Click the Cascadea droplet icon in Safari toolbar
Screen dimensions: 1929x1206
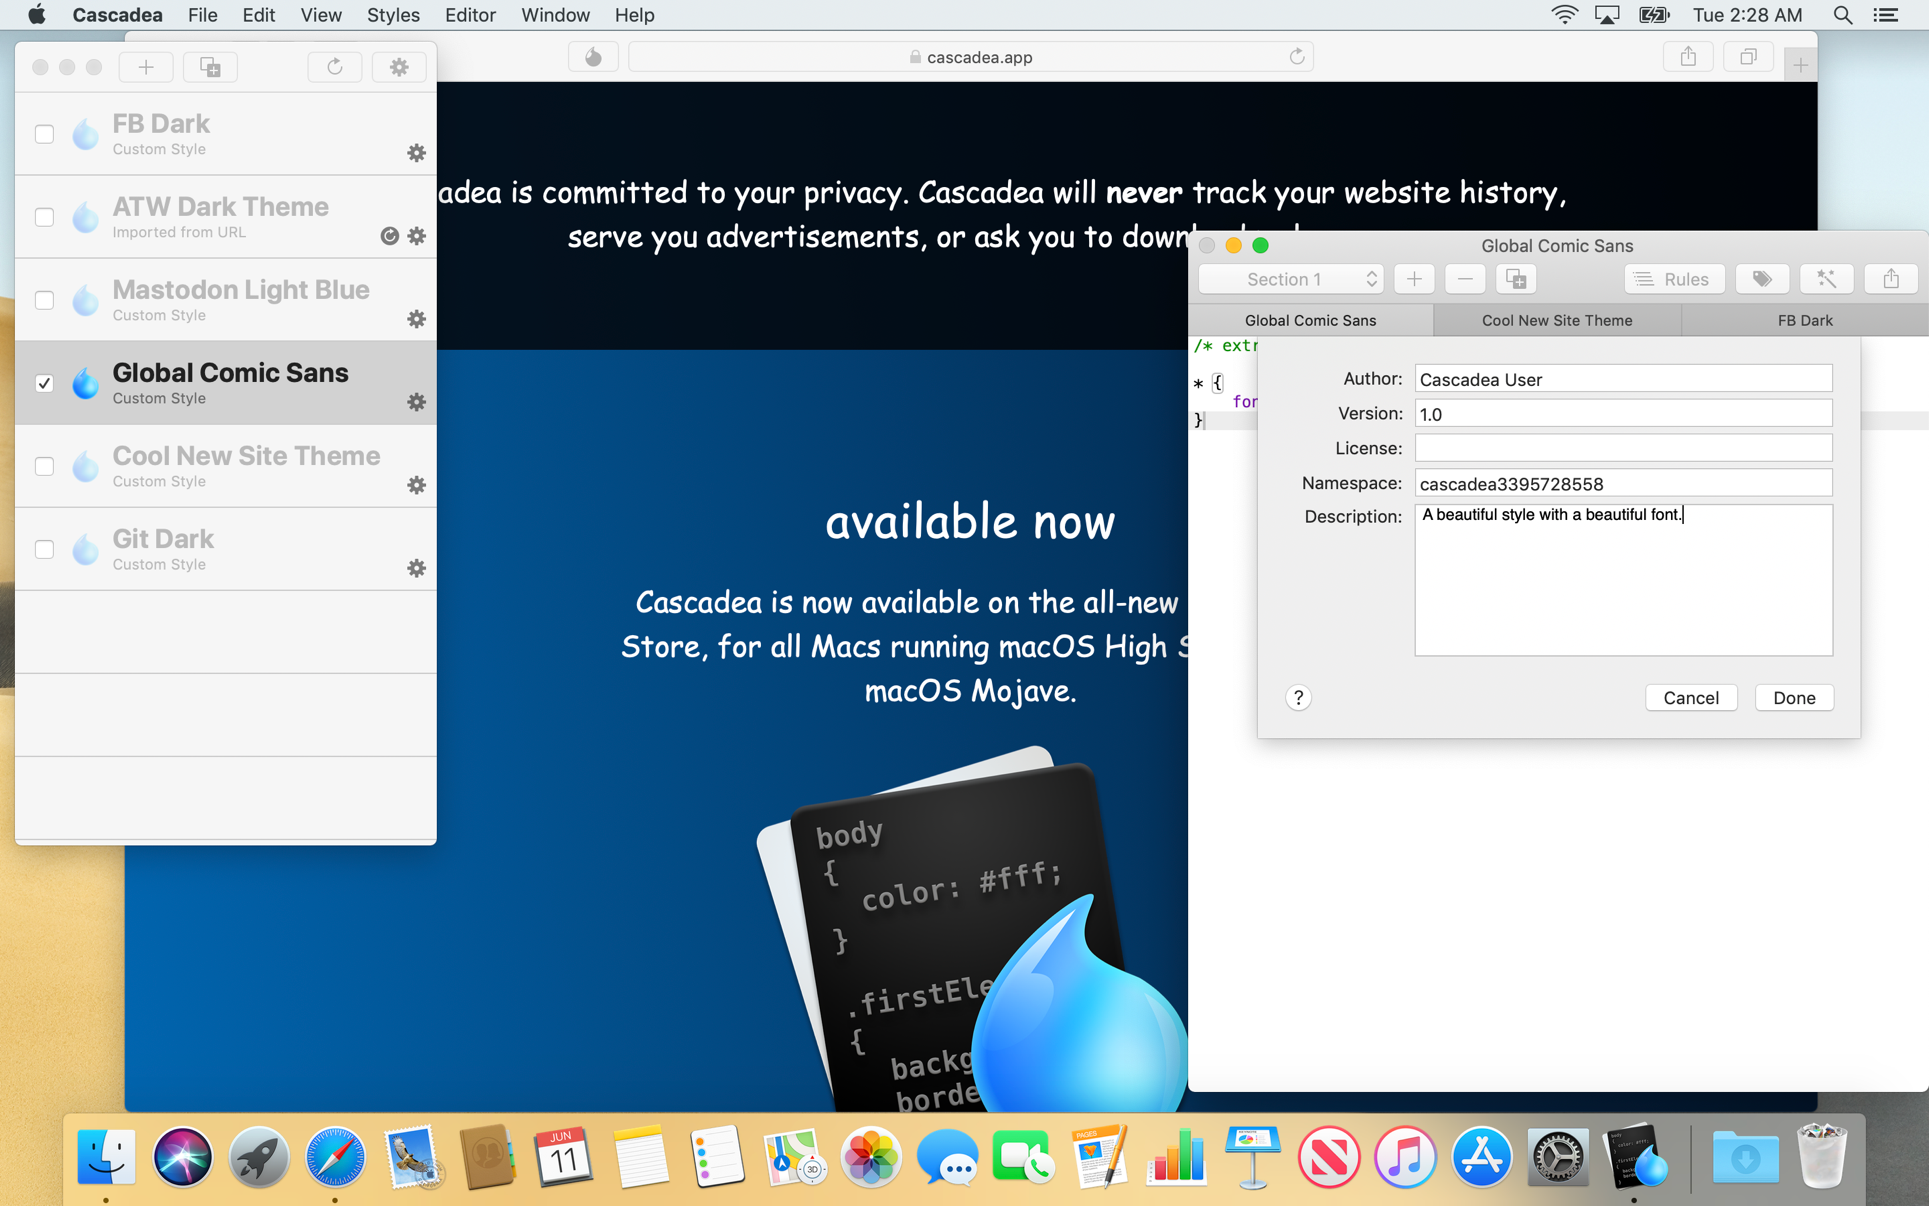pyautogui.click(x=593, y=57)
